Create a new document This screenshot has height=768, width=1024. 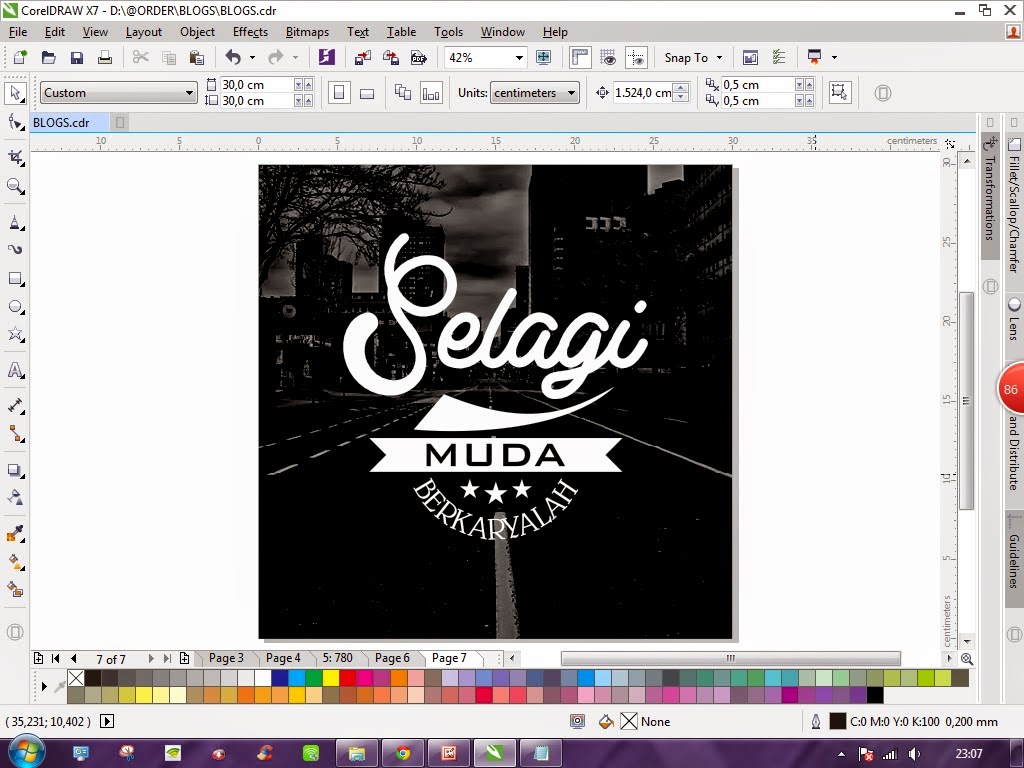(x=20, y=57)
